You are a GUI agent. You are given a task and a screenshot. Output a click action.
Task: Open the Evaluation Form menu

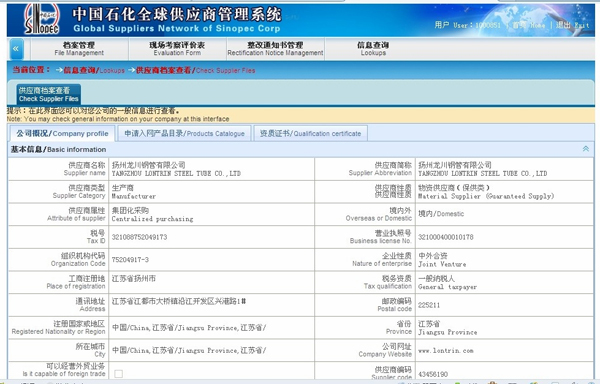click(177, 49)
